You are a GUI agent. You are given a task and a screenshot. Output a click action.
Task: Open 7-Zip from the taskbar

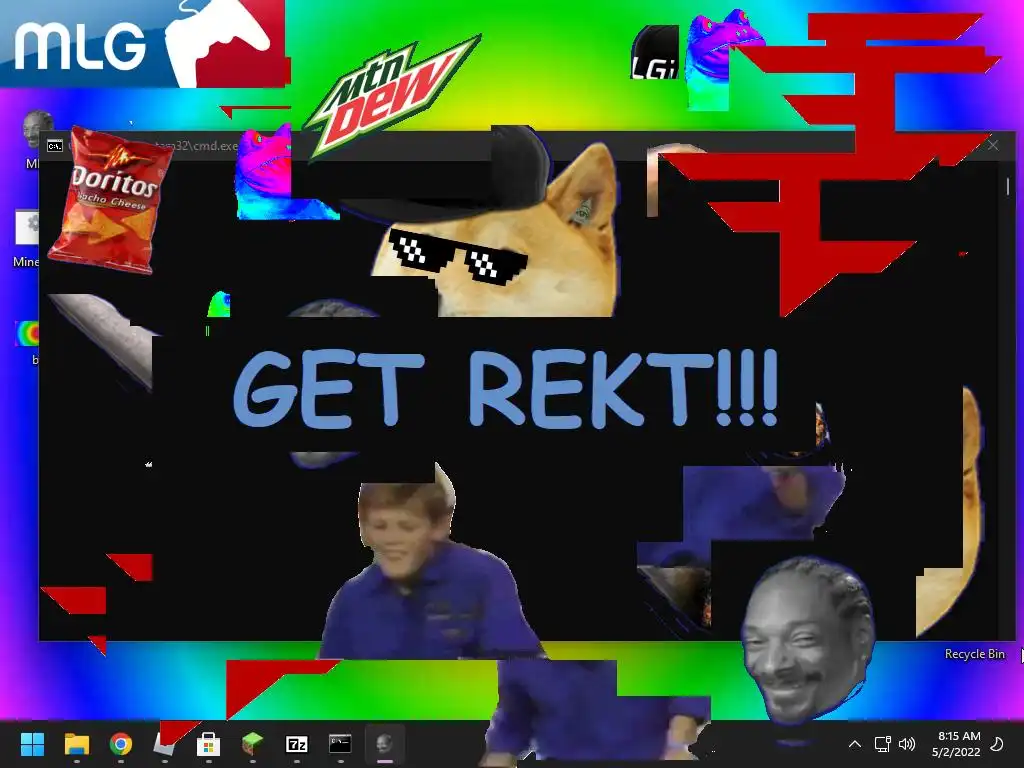296,744
